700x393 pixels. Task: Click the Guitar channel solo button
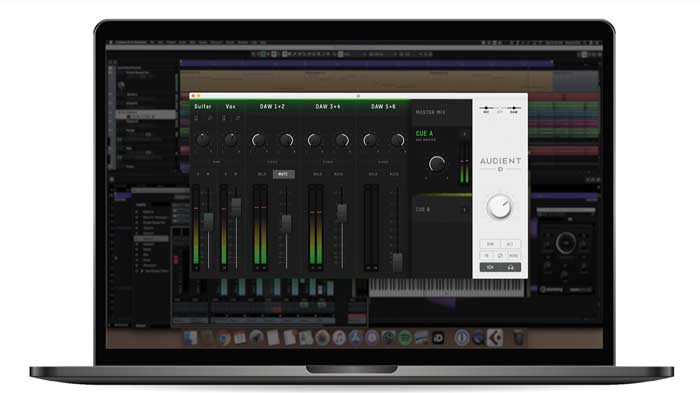[x=198, y=174]
